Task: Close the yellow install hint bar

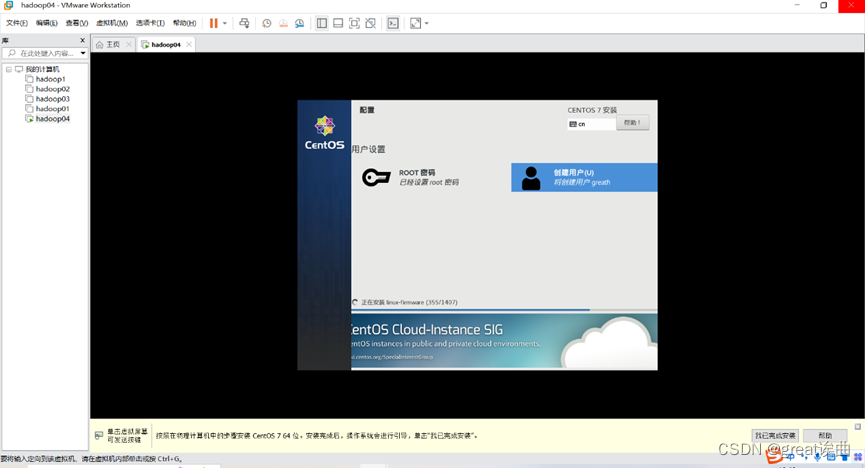Action: click(858, 427)
